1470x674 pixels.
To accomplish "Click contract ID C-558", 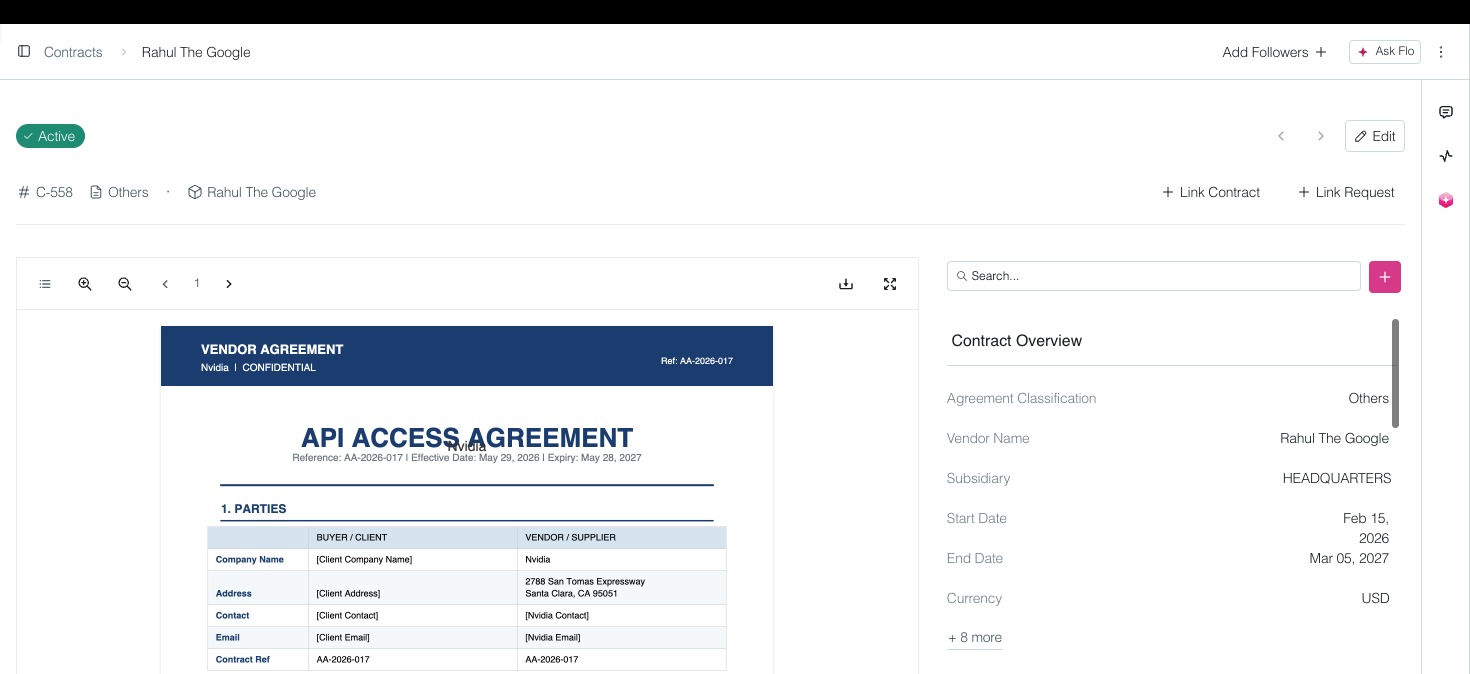I will [x=46, y=192].
